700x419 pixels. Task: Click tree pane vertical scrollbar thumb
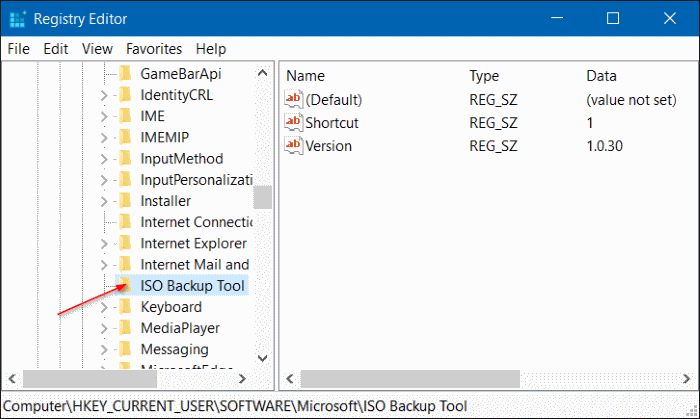pos(262,197)
